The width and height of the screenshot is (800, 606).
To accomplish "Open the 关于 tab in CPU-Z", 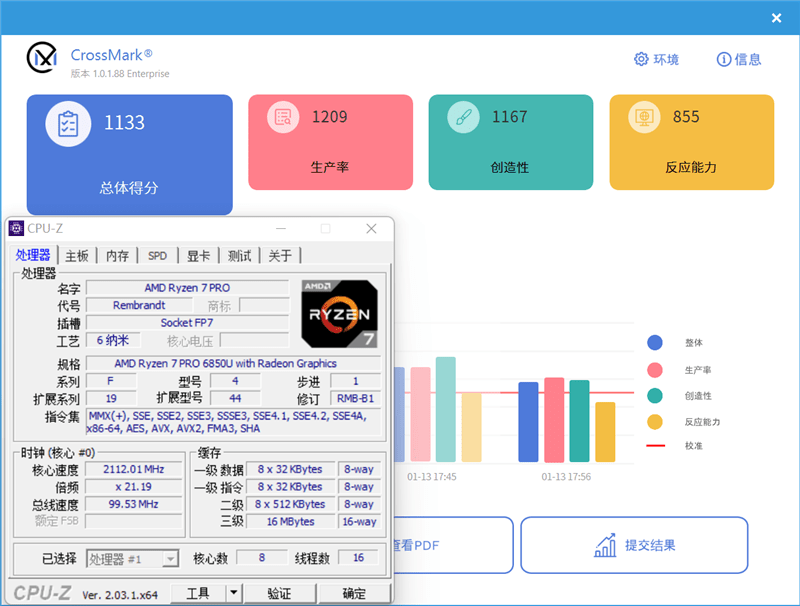I will (x=280, y=256).
